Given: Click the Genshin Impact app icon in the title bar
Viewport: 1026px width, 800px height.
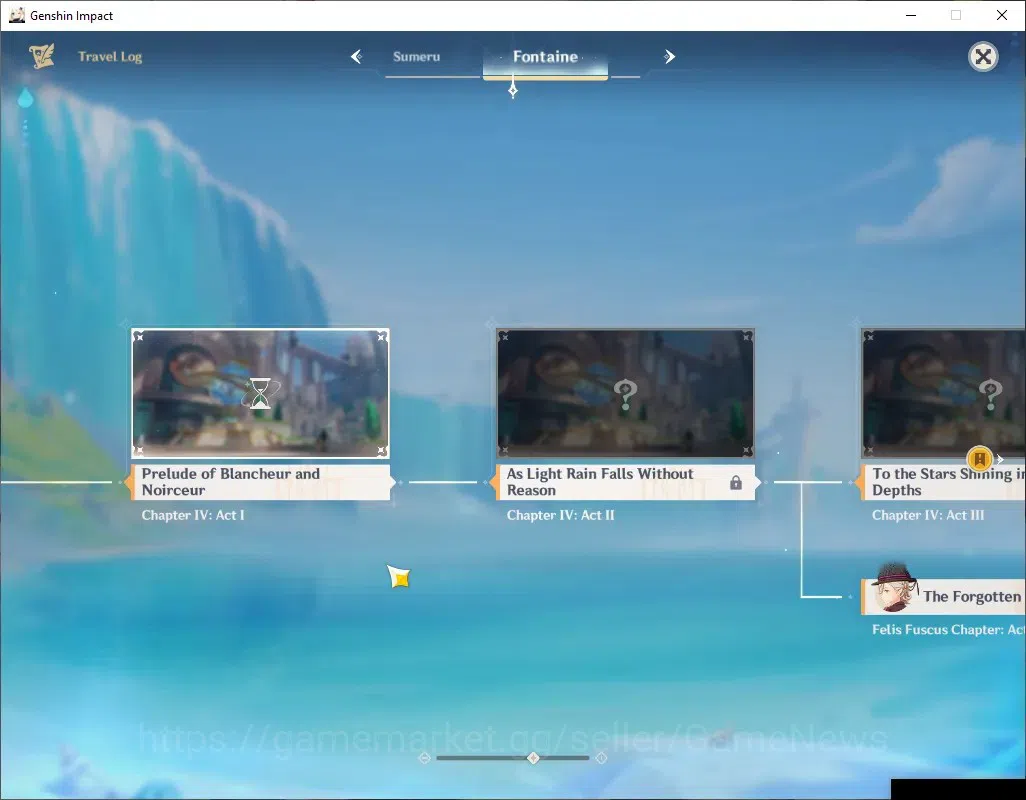Looking at the screenshot, I should 17,15.
